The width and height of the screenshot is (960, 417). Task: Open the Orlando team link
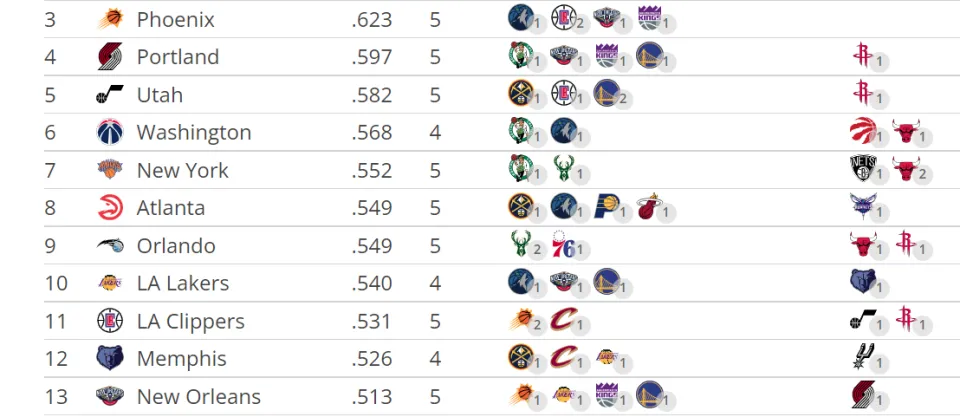pos(176,246)
